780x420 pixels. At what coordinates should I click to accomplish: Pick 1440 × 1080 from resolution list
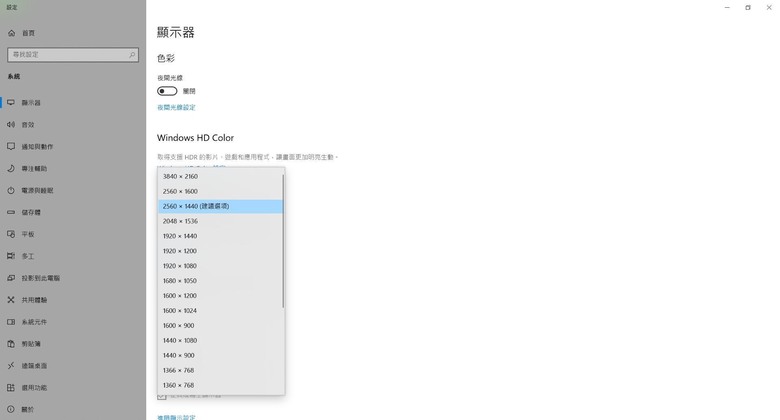pos(220,340)
